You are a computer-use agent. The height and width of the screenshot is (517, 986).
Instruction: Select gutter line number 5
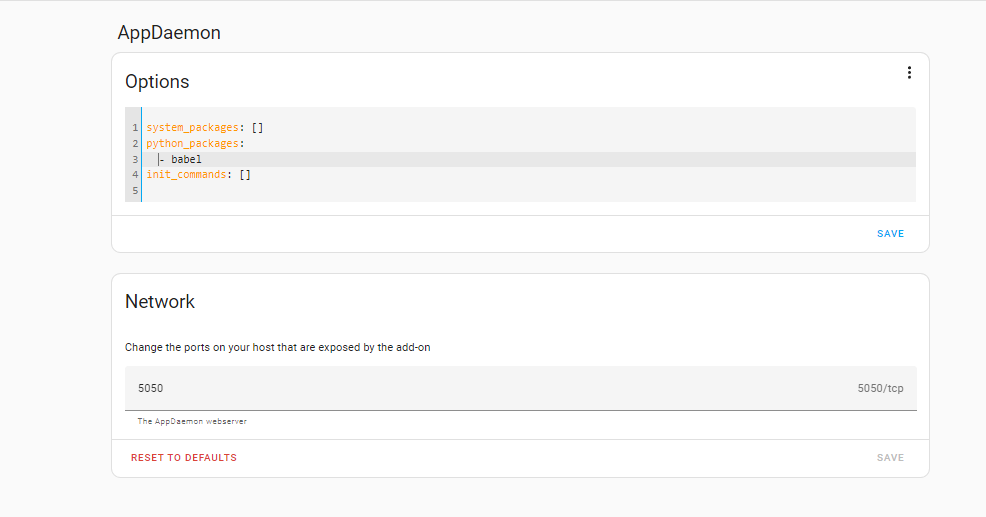[134, 190]
